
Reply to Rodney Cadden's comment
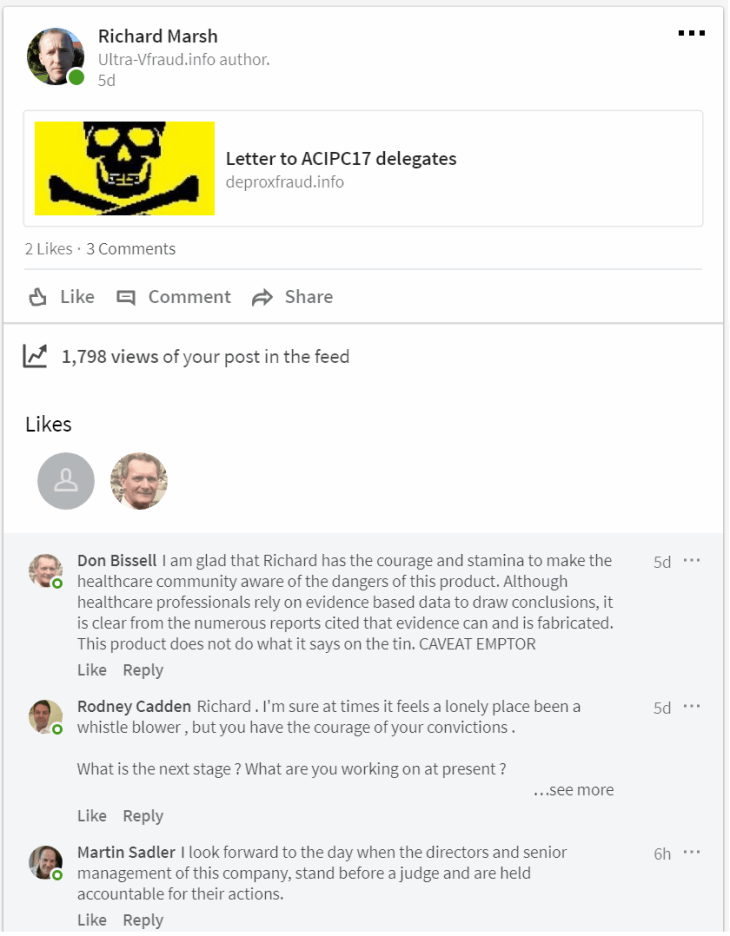(143, 816)
